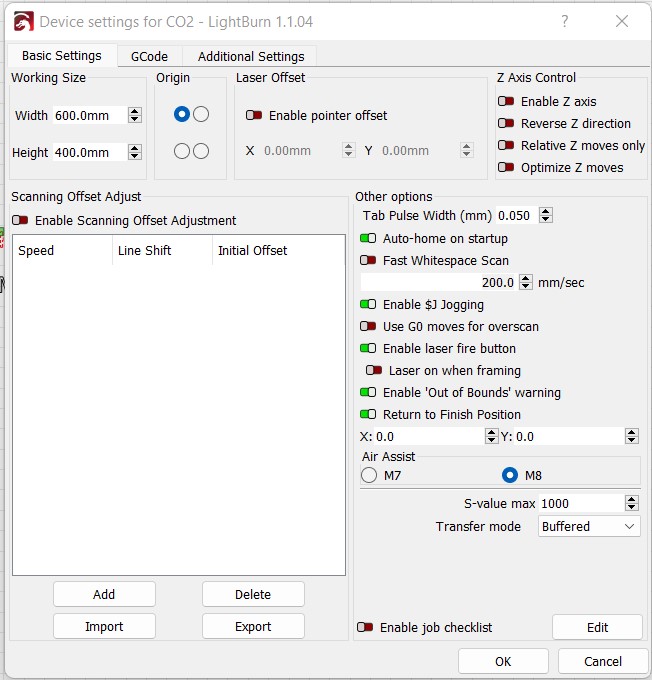Click the finish position Y field
This screenshot has width=652, height=680.
click(570, 436)
